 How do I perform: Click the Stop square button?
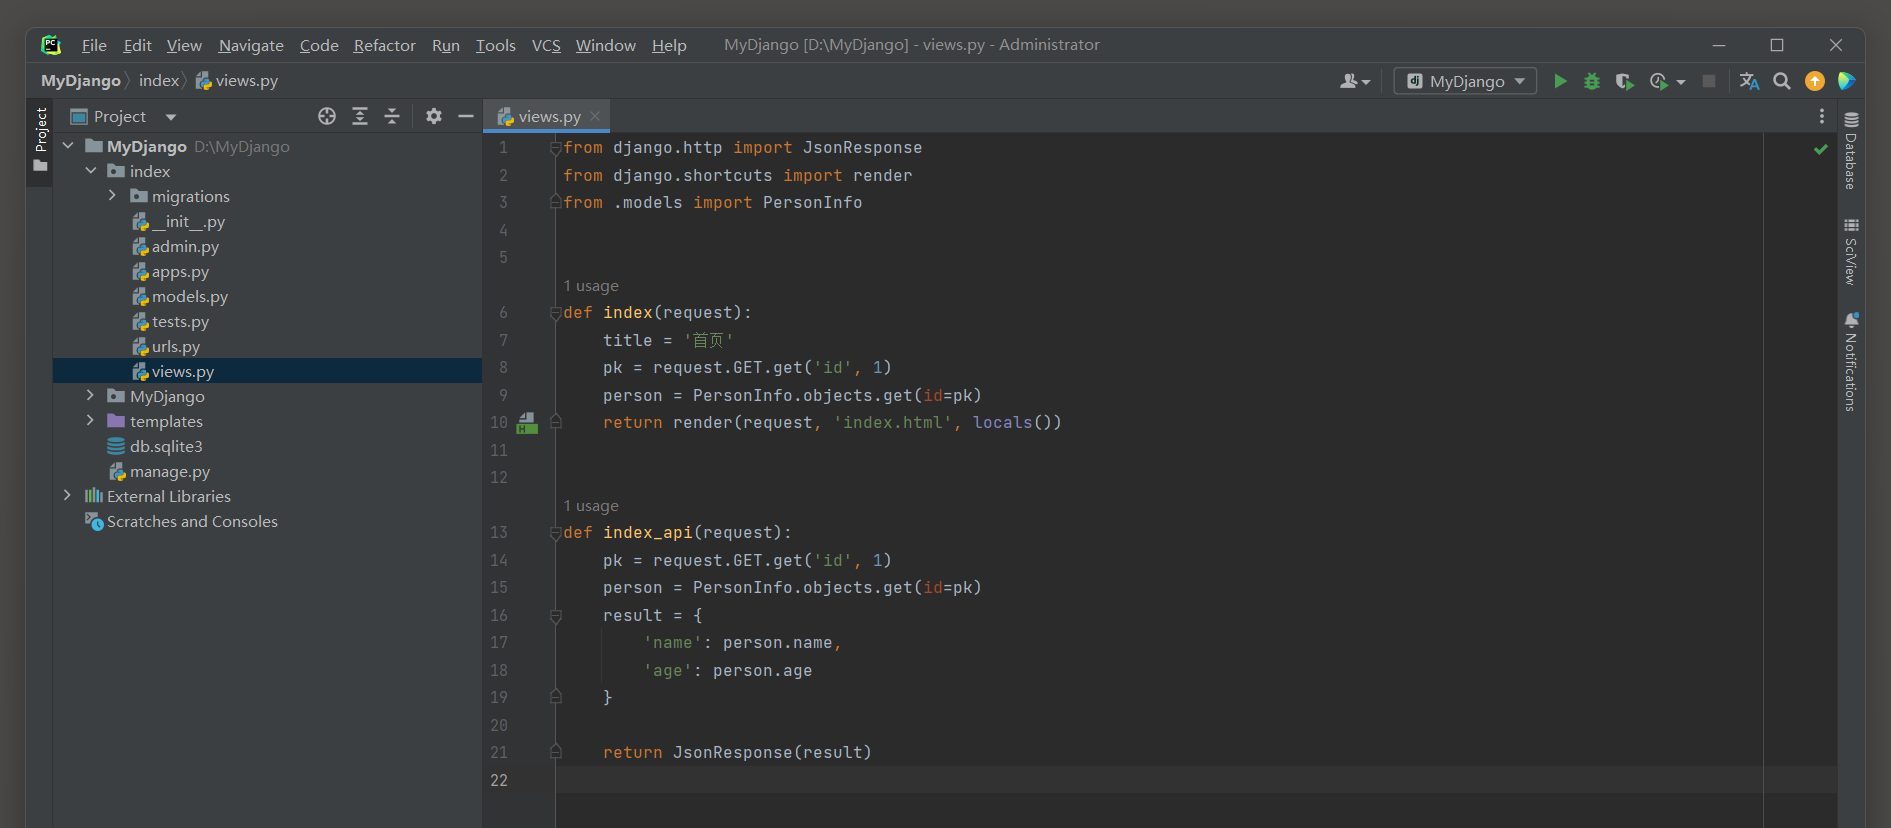tap(1709, 81)
